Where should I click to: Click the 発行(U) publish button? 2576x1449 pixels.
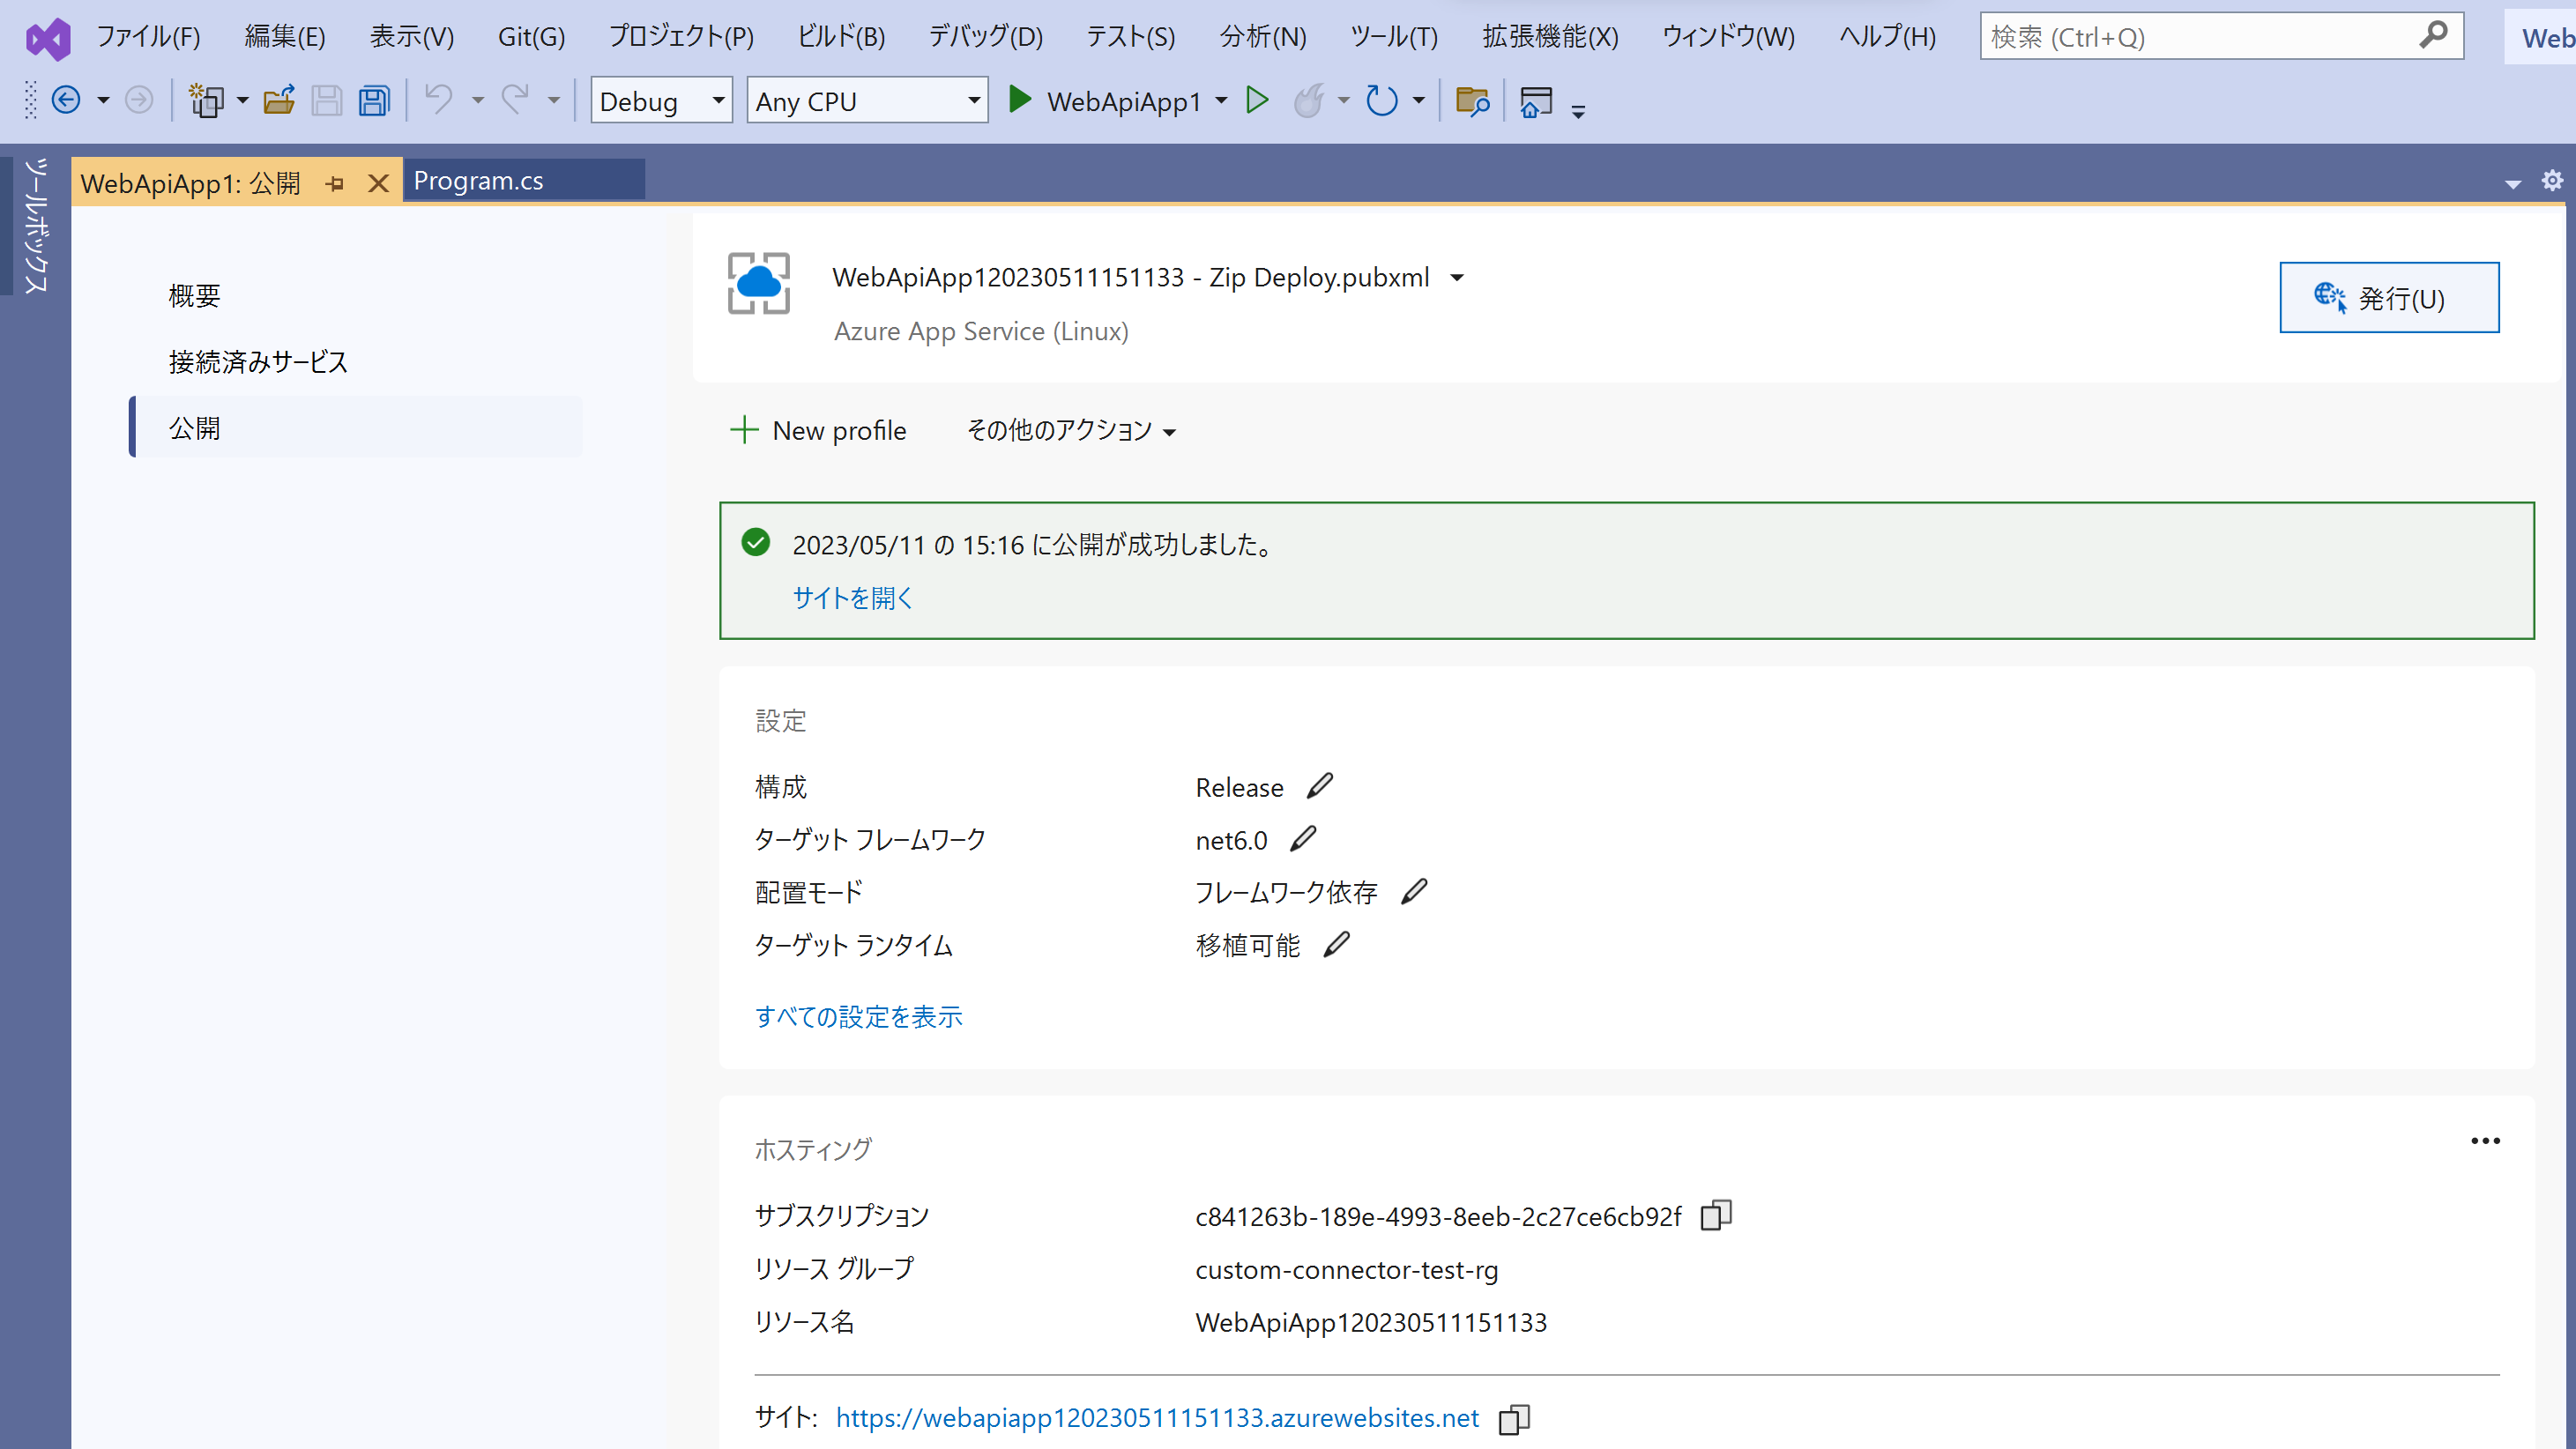2389,298
